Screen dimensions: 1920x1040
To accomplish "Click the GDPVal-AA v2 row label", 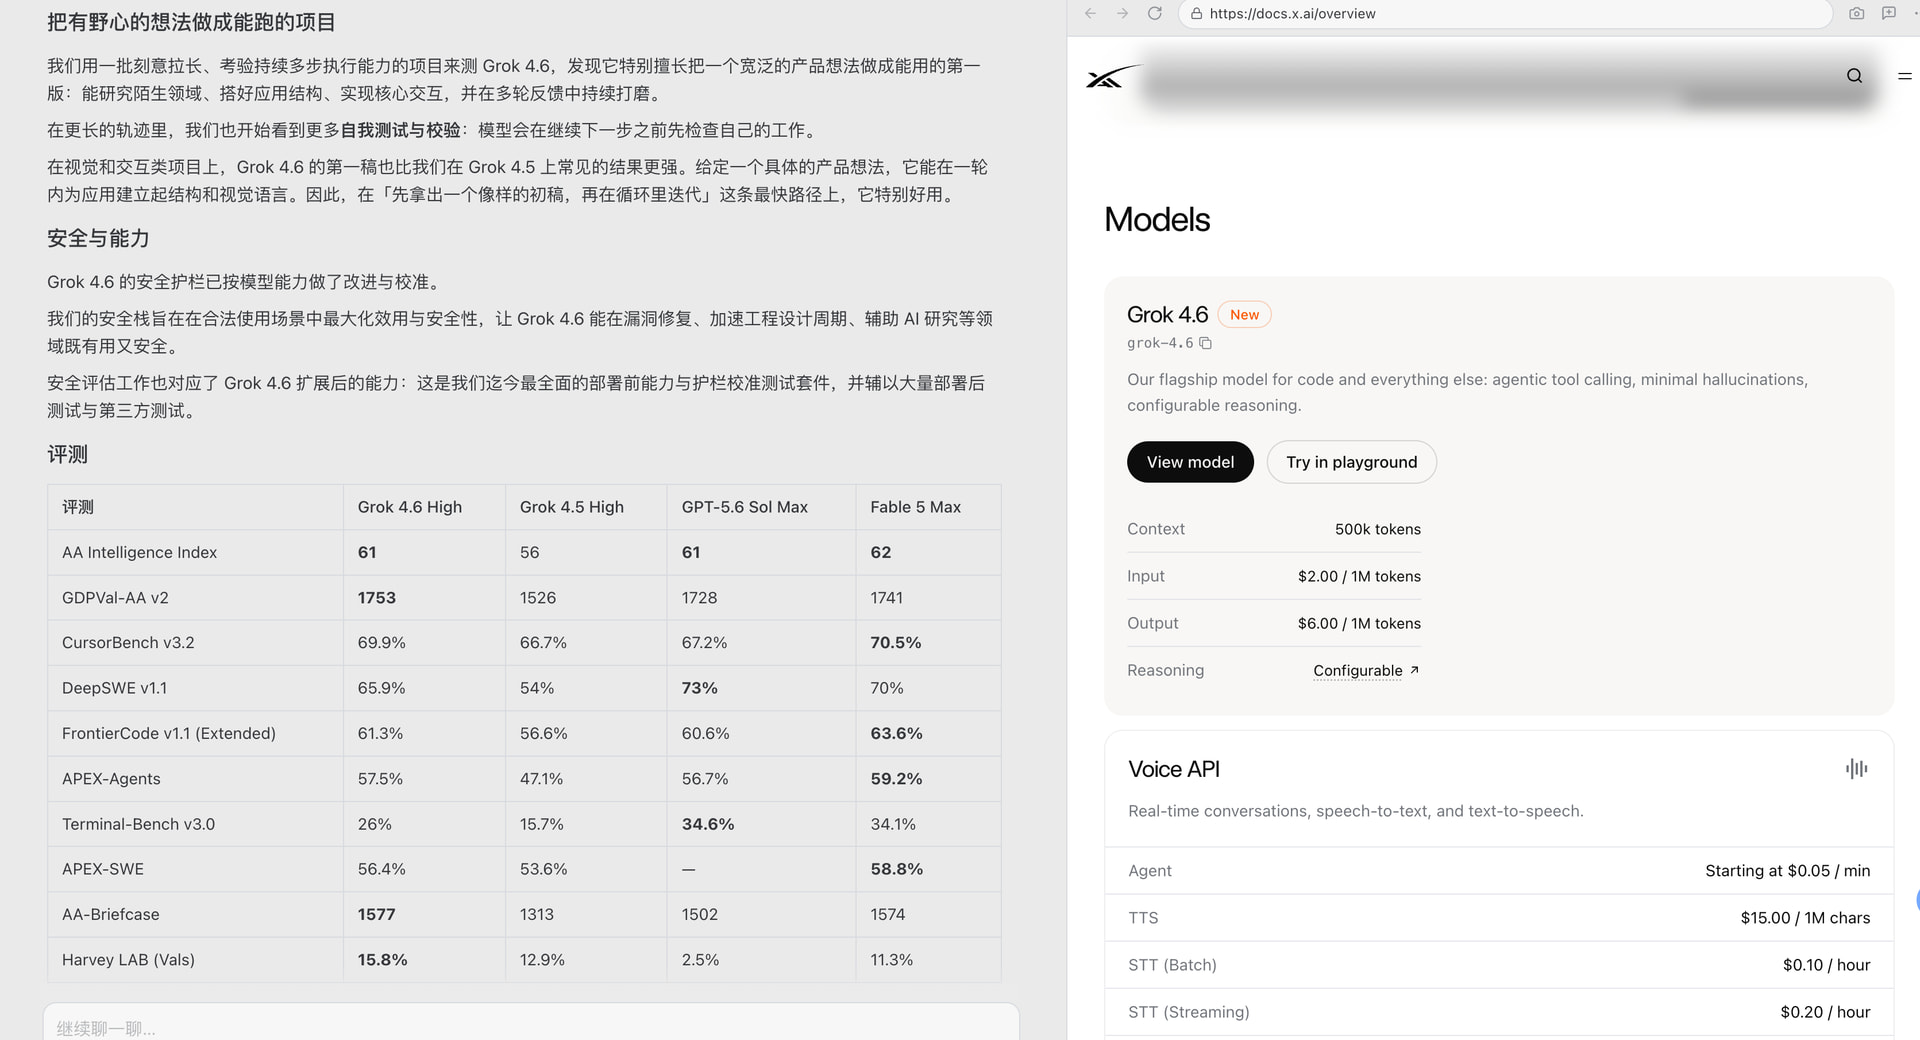I will (x=115, y=598).
